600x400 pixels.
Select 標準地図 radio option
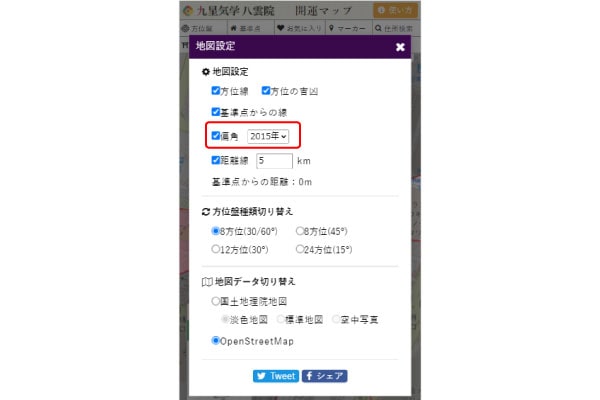coord(280,319)
